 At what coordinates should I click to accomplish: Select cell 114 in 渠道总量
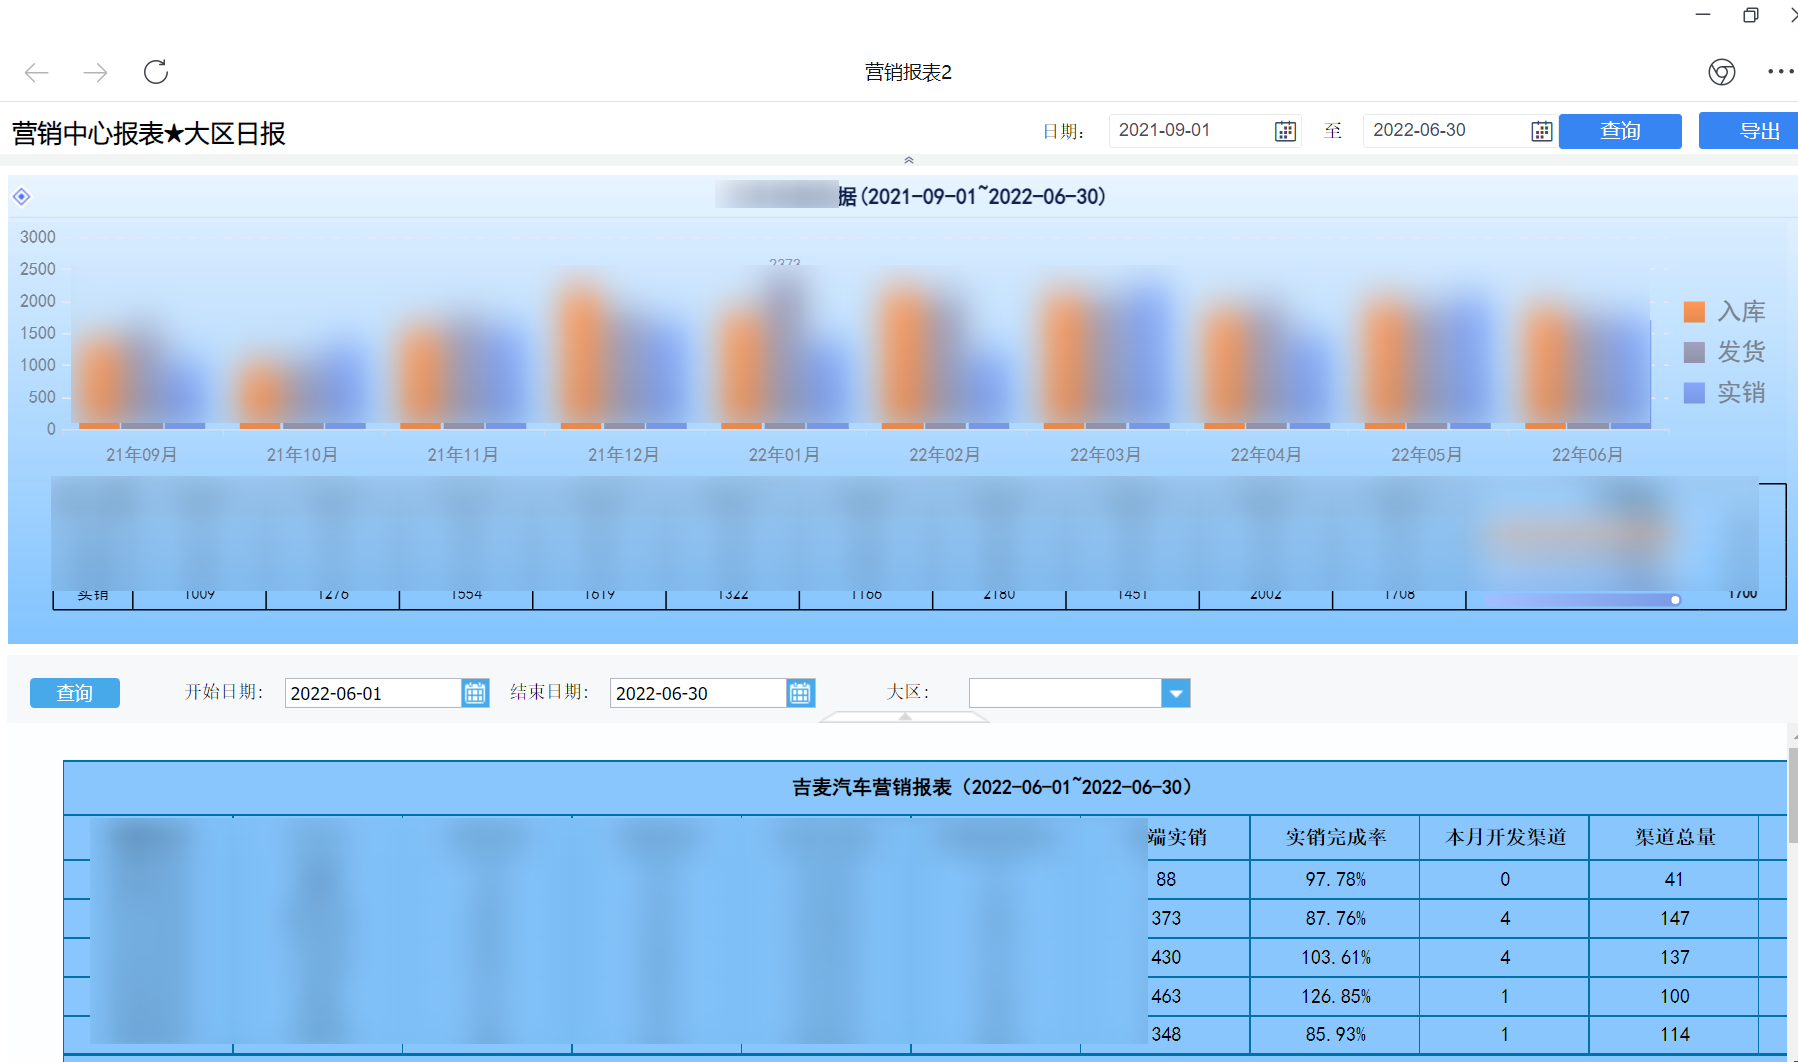[x=1675, y=1035]
